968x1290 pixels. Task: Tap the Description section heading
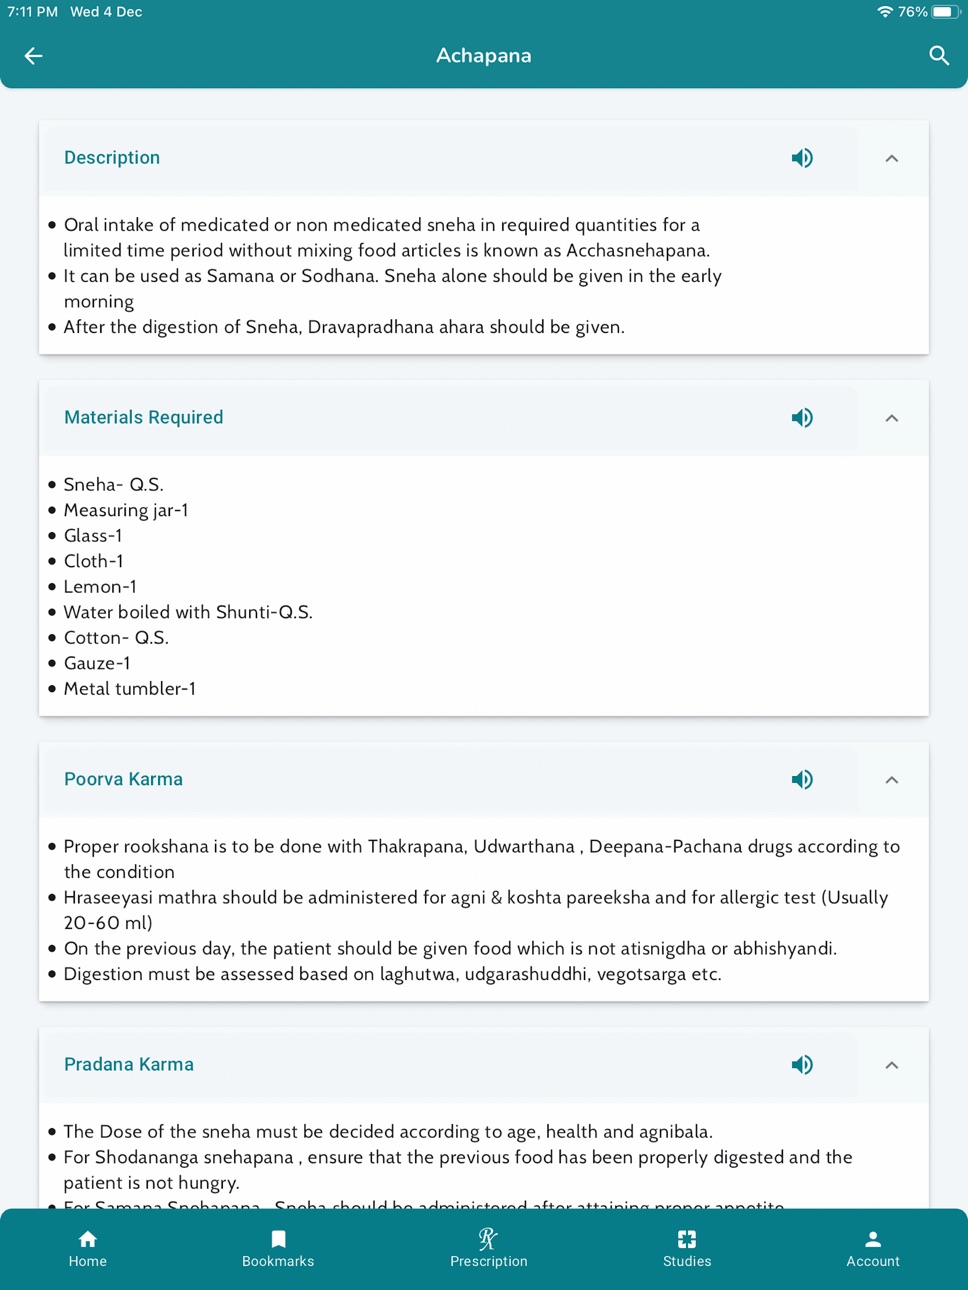112,158
